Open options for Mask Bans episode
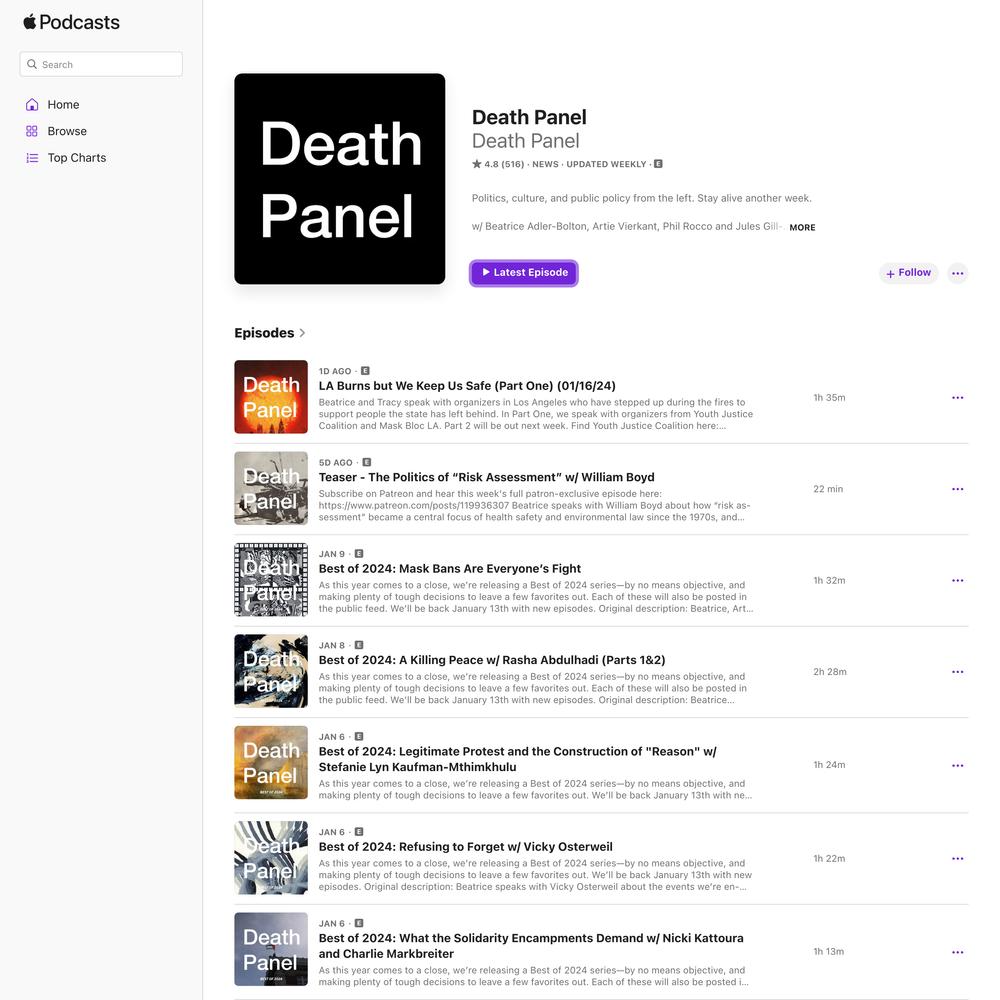The height and width of the screenshot is (1000, 1000). 957,580
